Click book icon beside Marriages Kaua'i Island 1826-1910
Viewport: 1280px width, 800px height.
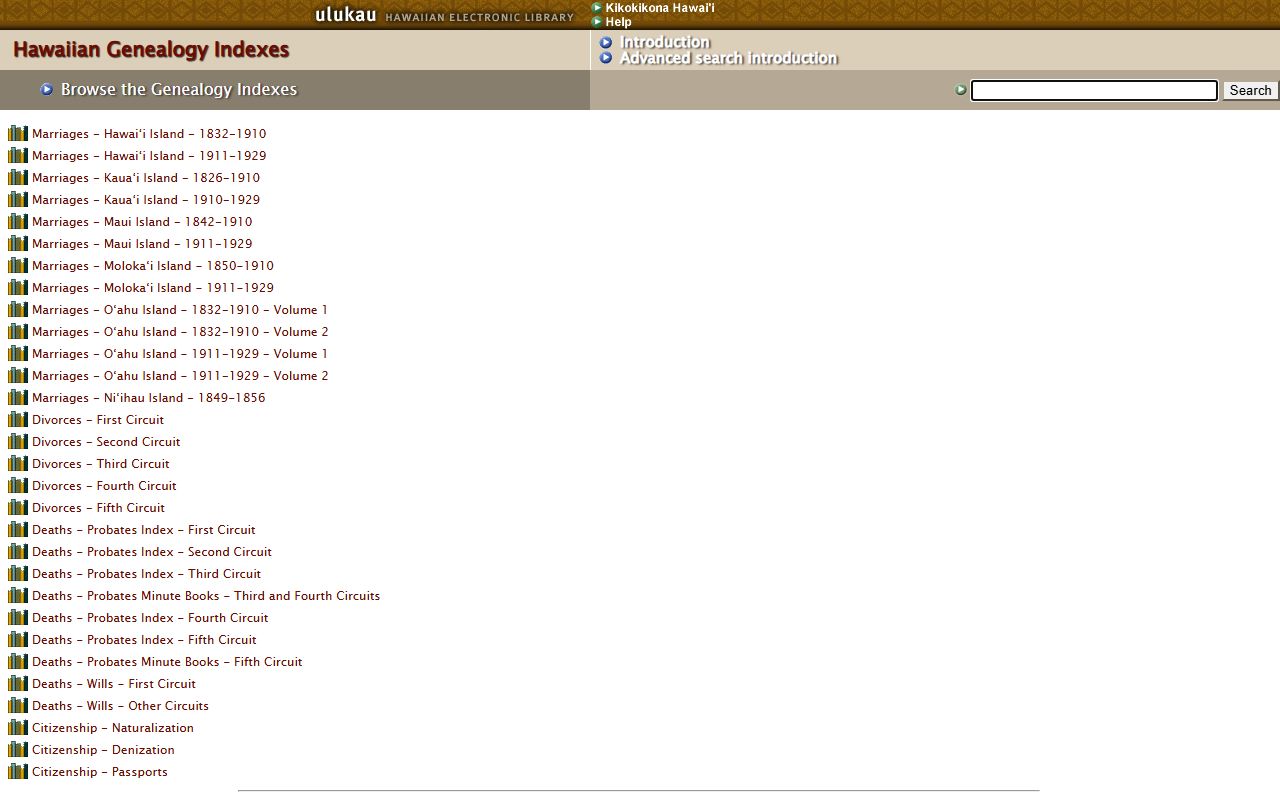click(x=18, y=177)
